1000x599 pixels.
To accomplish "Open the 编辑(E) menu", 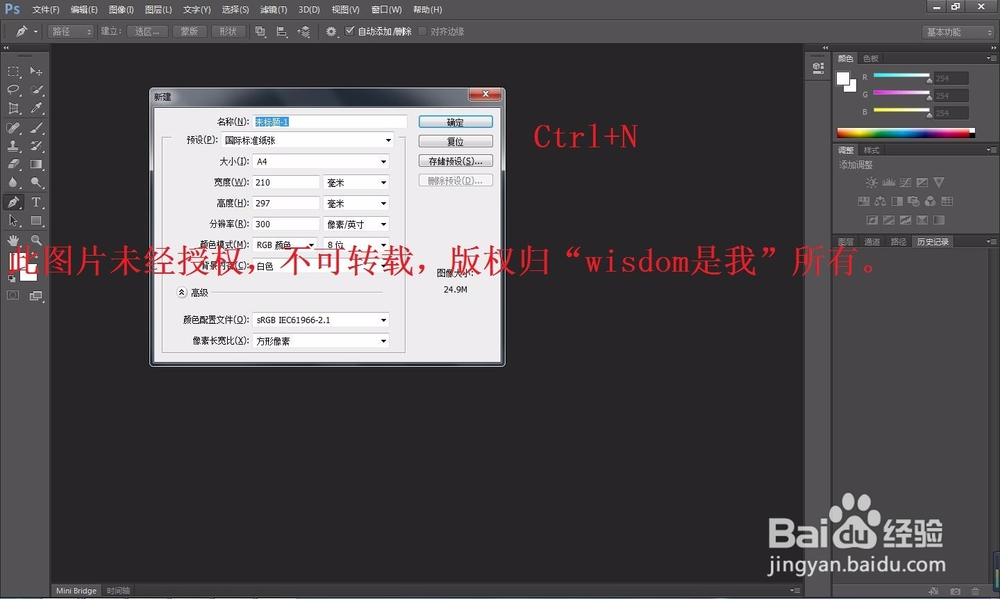I will pyautogui.click(x=84, y=10).
